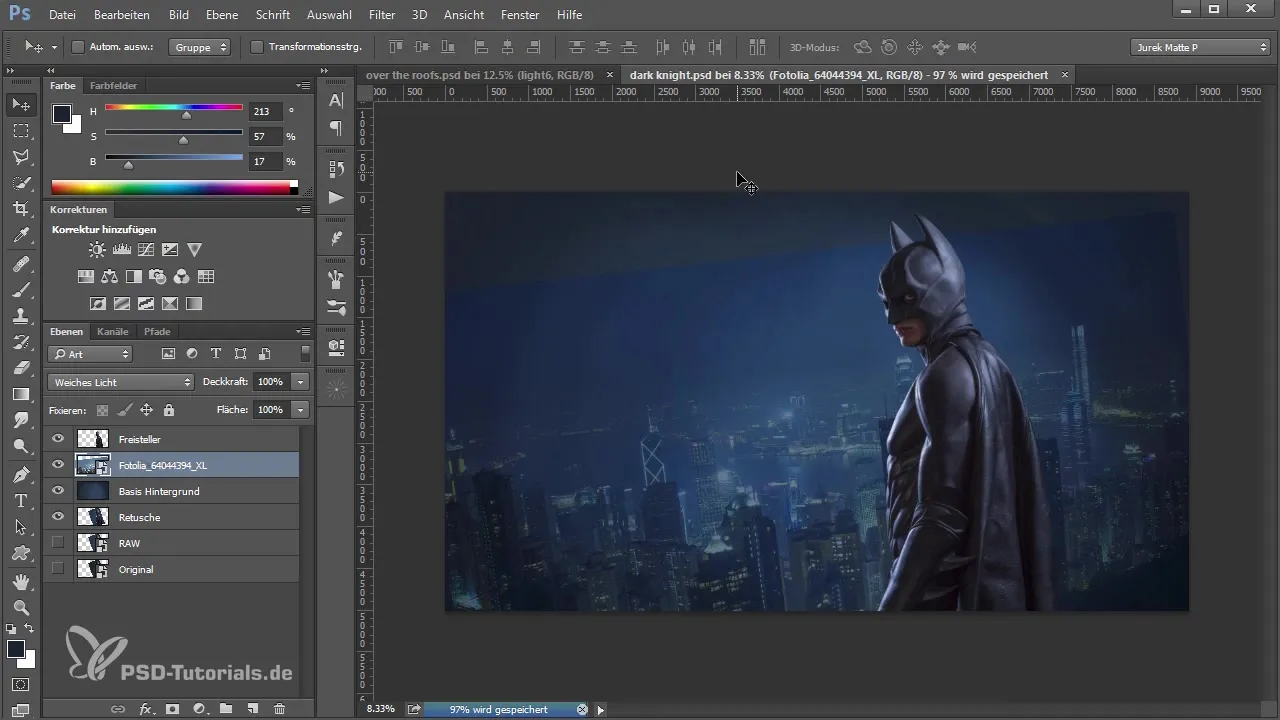Add Brightness/Contrast adjustment
Viewport: 1280px width, 720px height.
tap(96, 250)
